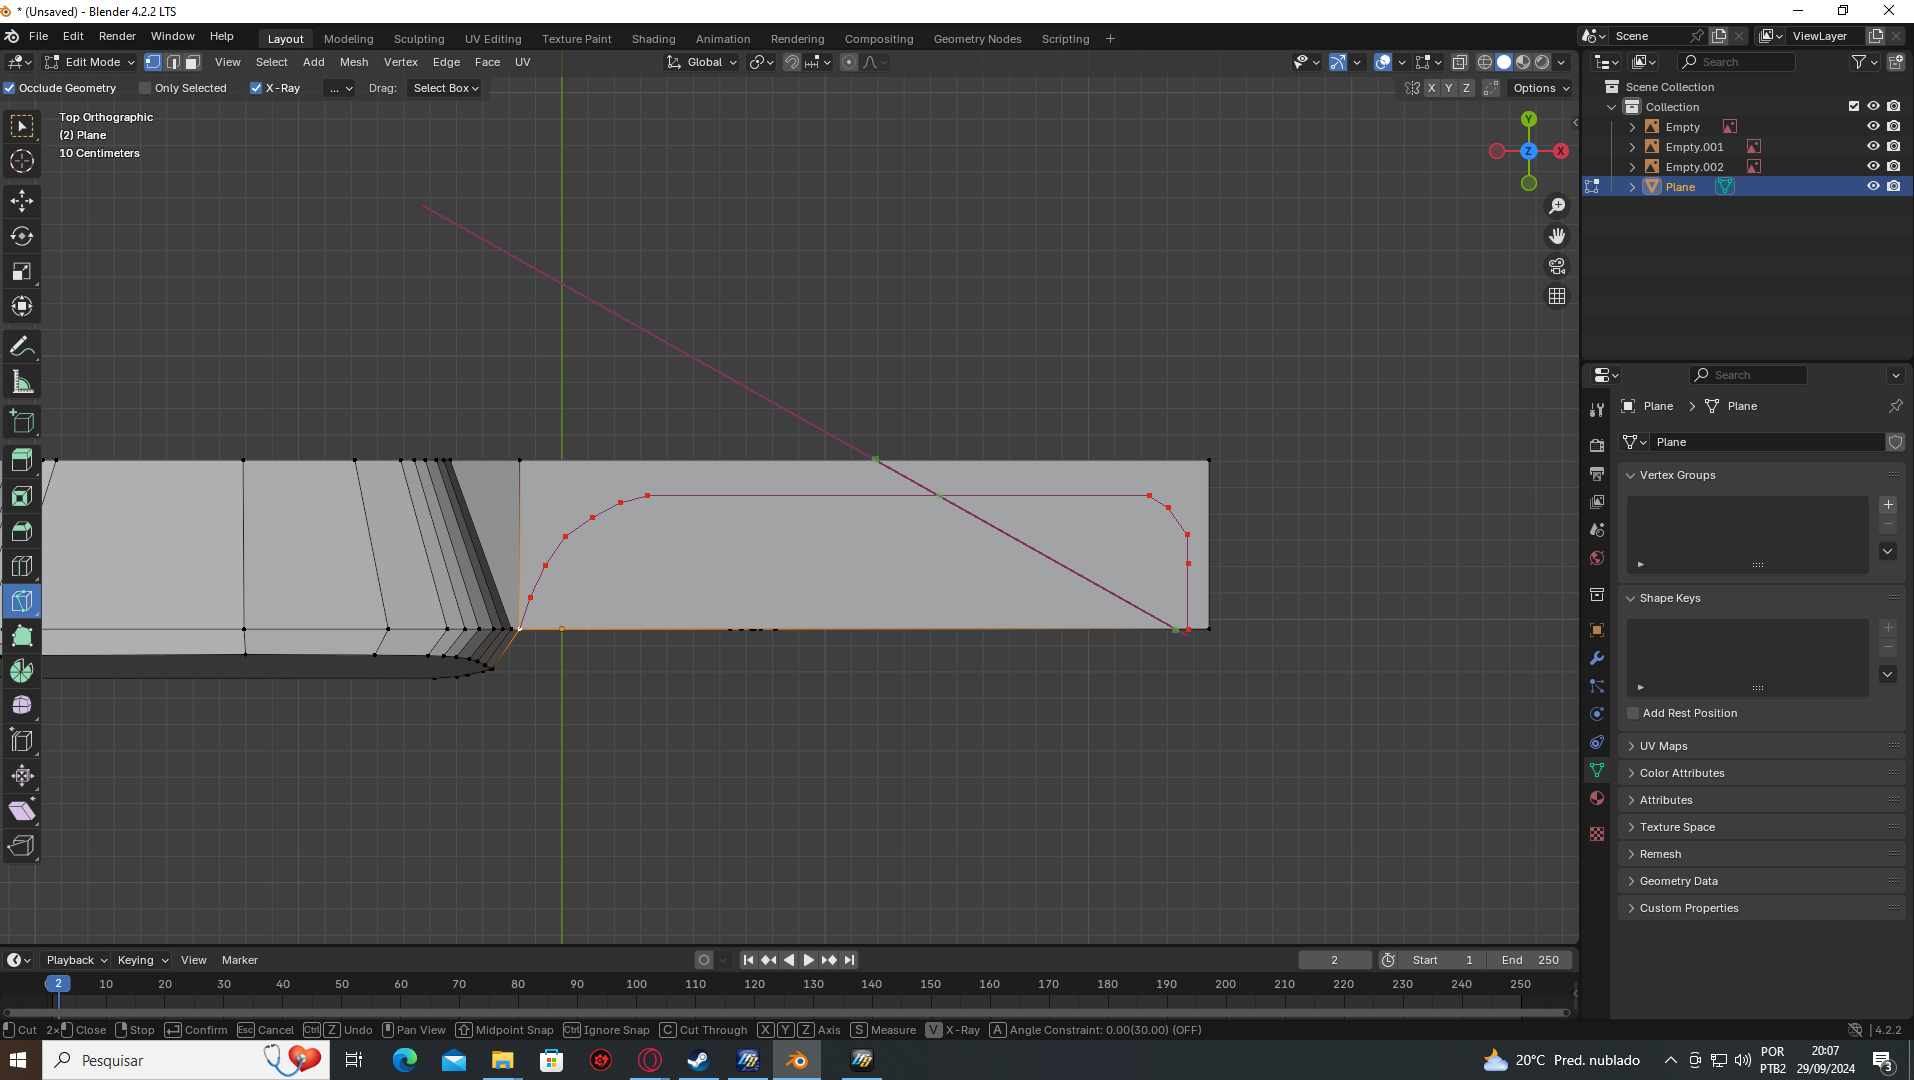The height and width of the screenshot is (1080, 1914).
Task: Switch to orthographic/perspective grid icon
Action: click(1557, 296)
